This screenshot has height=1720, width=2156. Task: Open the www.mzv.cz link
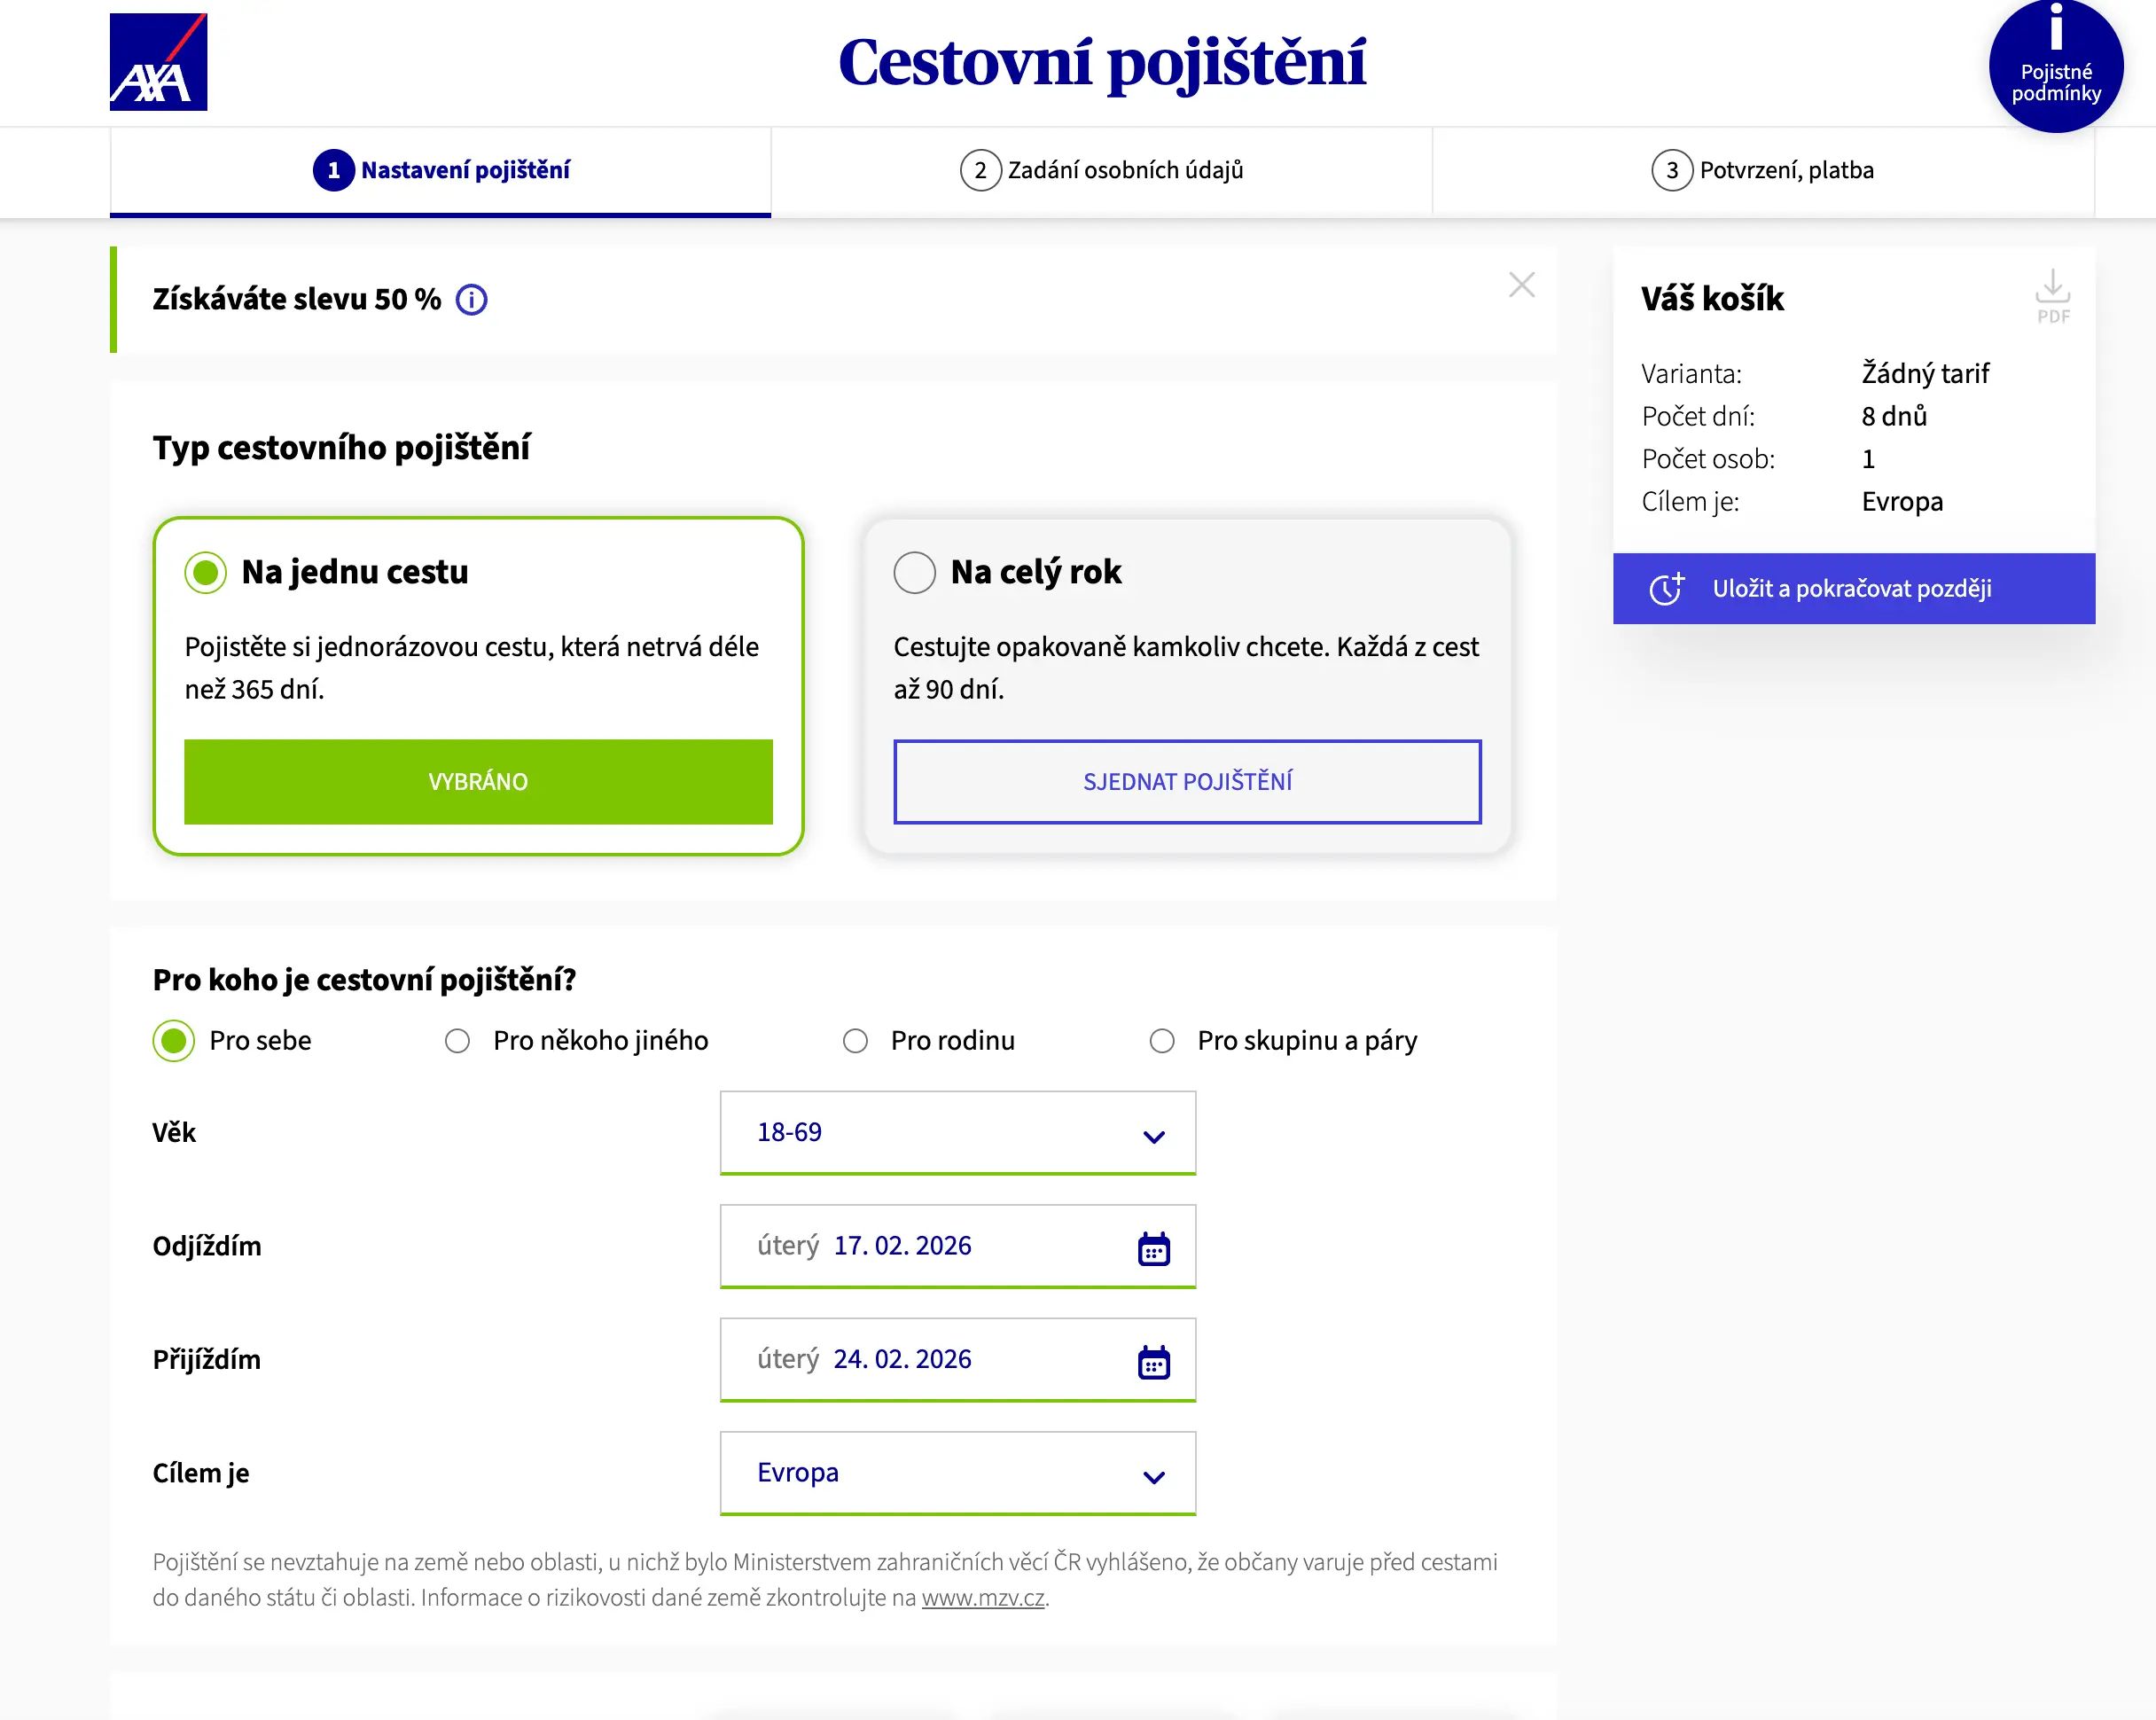[983, 1599]
